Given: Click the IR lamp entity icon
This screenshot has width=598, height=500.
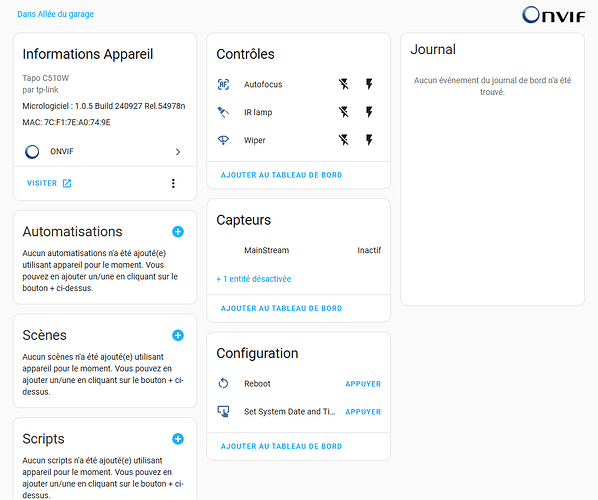Looking at the screenshot, I should tap(223, 112).
